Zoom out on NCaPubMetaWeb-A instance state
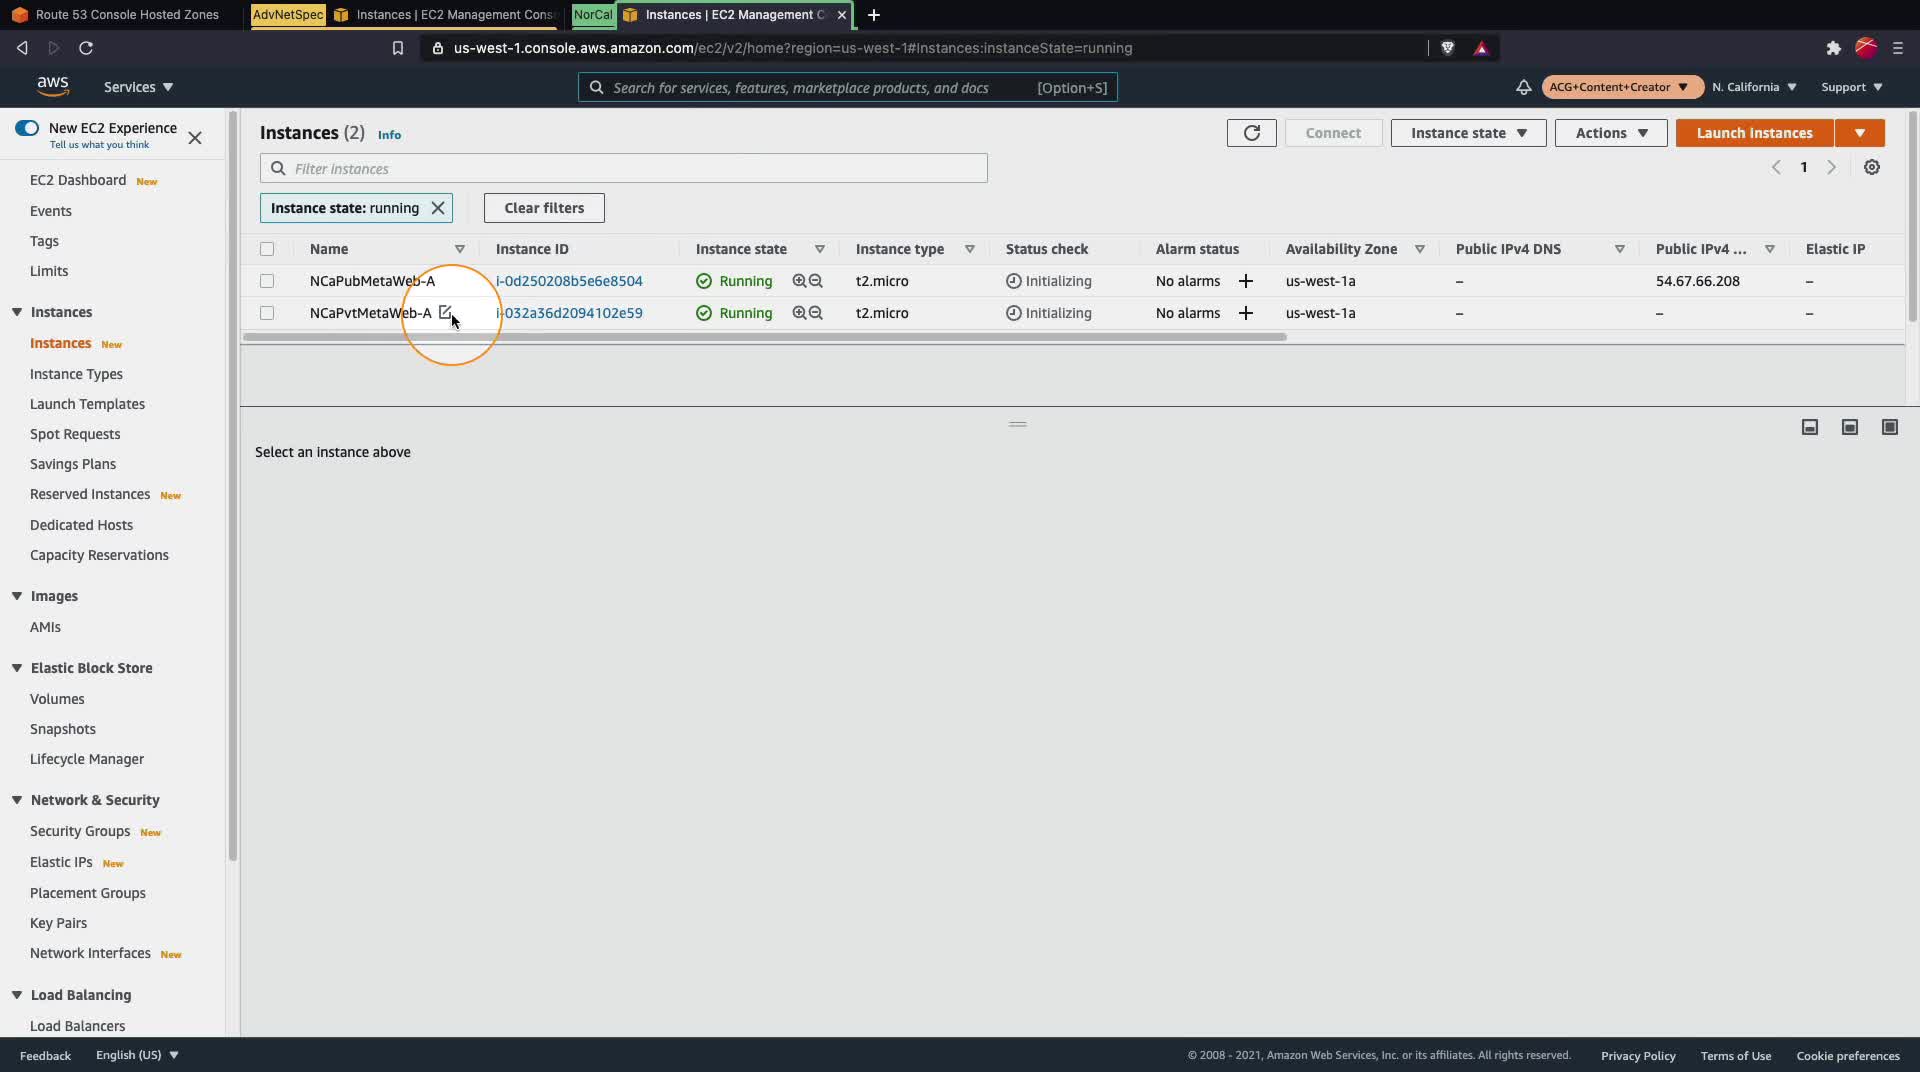 tap(816, 281)
